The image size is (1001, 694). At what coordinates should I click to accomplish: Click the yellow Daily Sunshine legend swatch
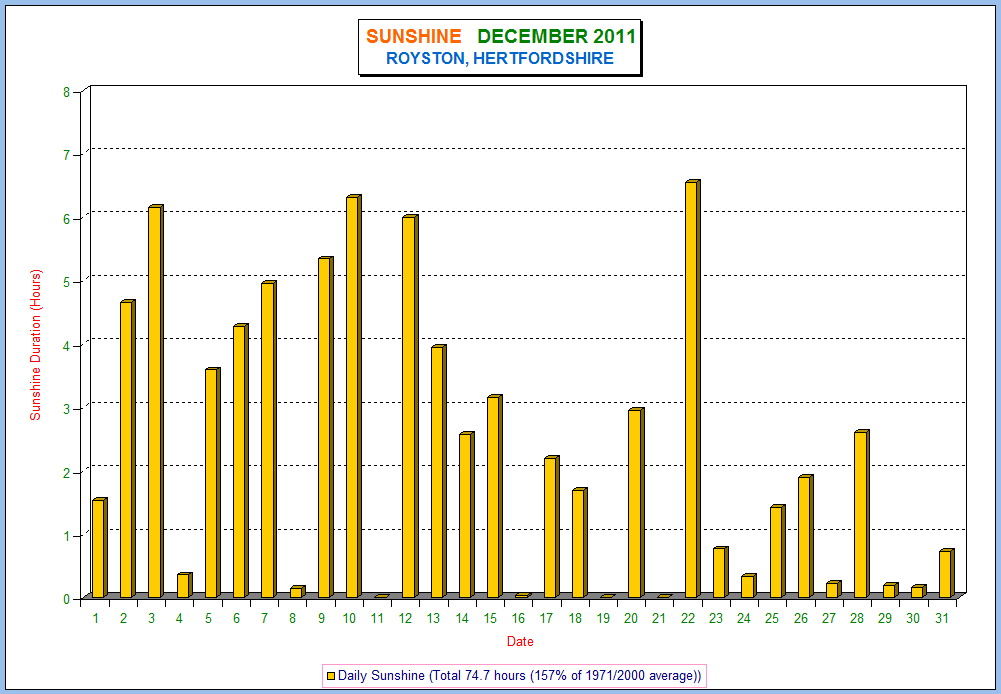pos(331,675)
